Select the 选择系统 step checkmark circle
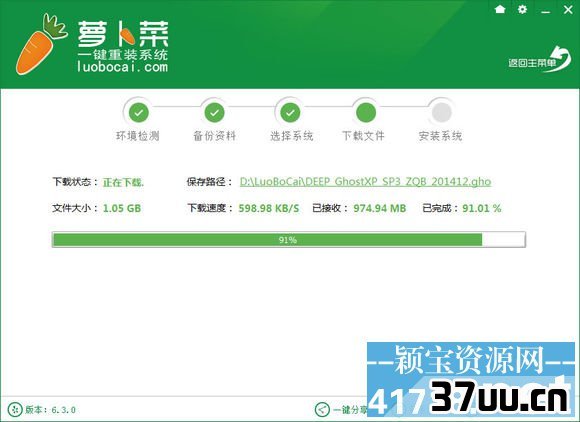The width and height of the screenshot is (580, 422). point(290,112)
